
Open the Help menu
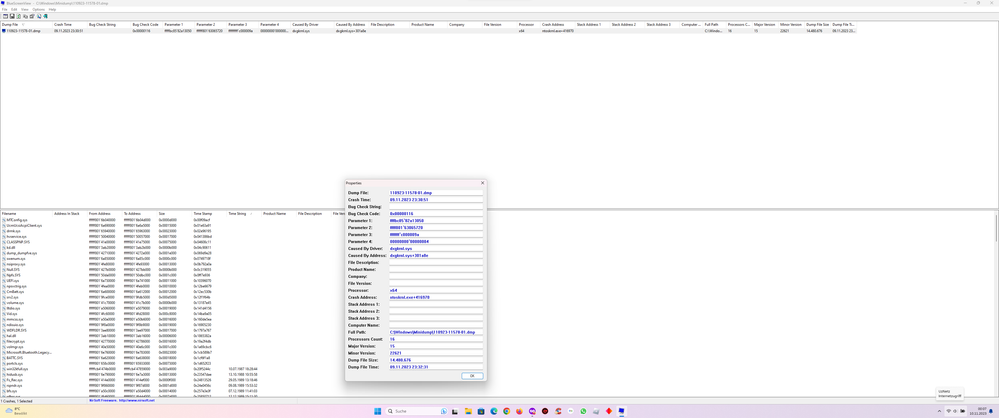pos(52,10)
